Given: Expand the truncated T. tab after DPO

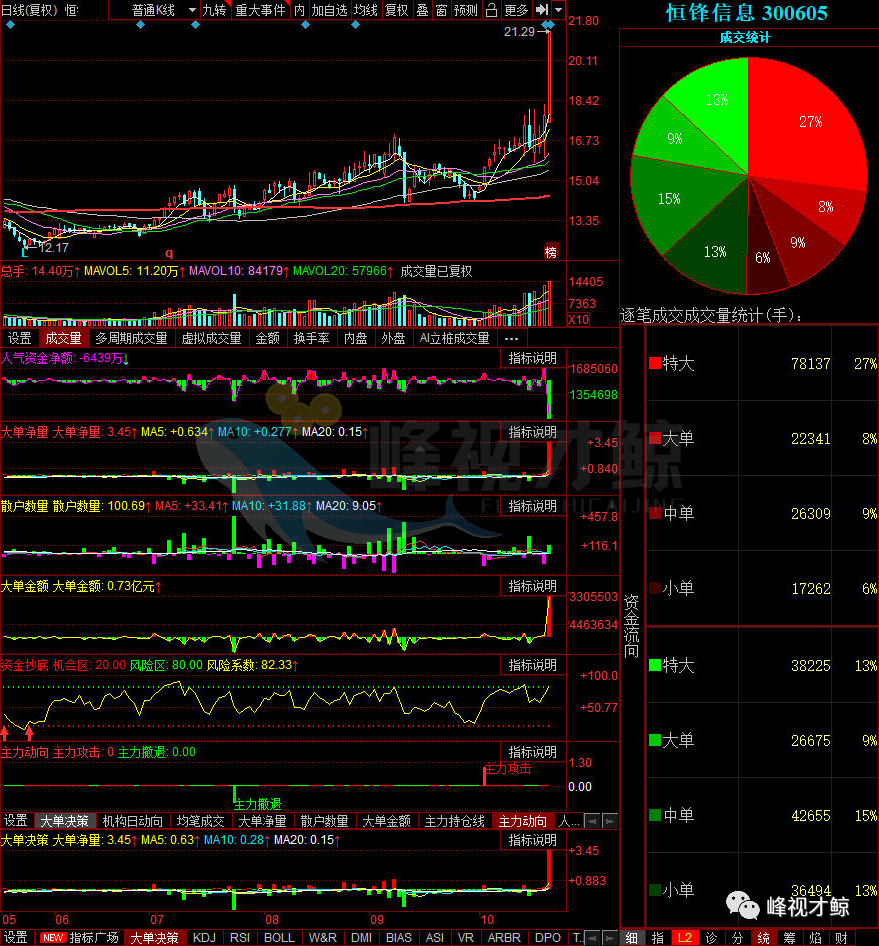Looking at the screenshot, I should [577, 938].
